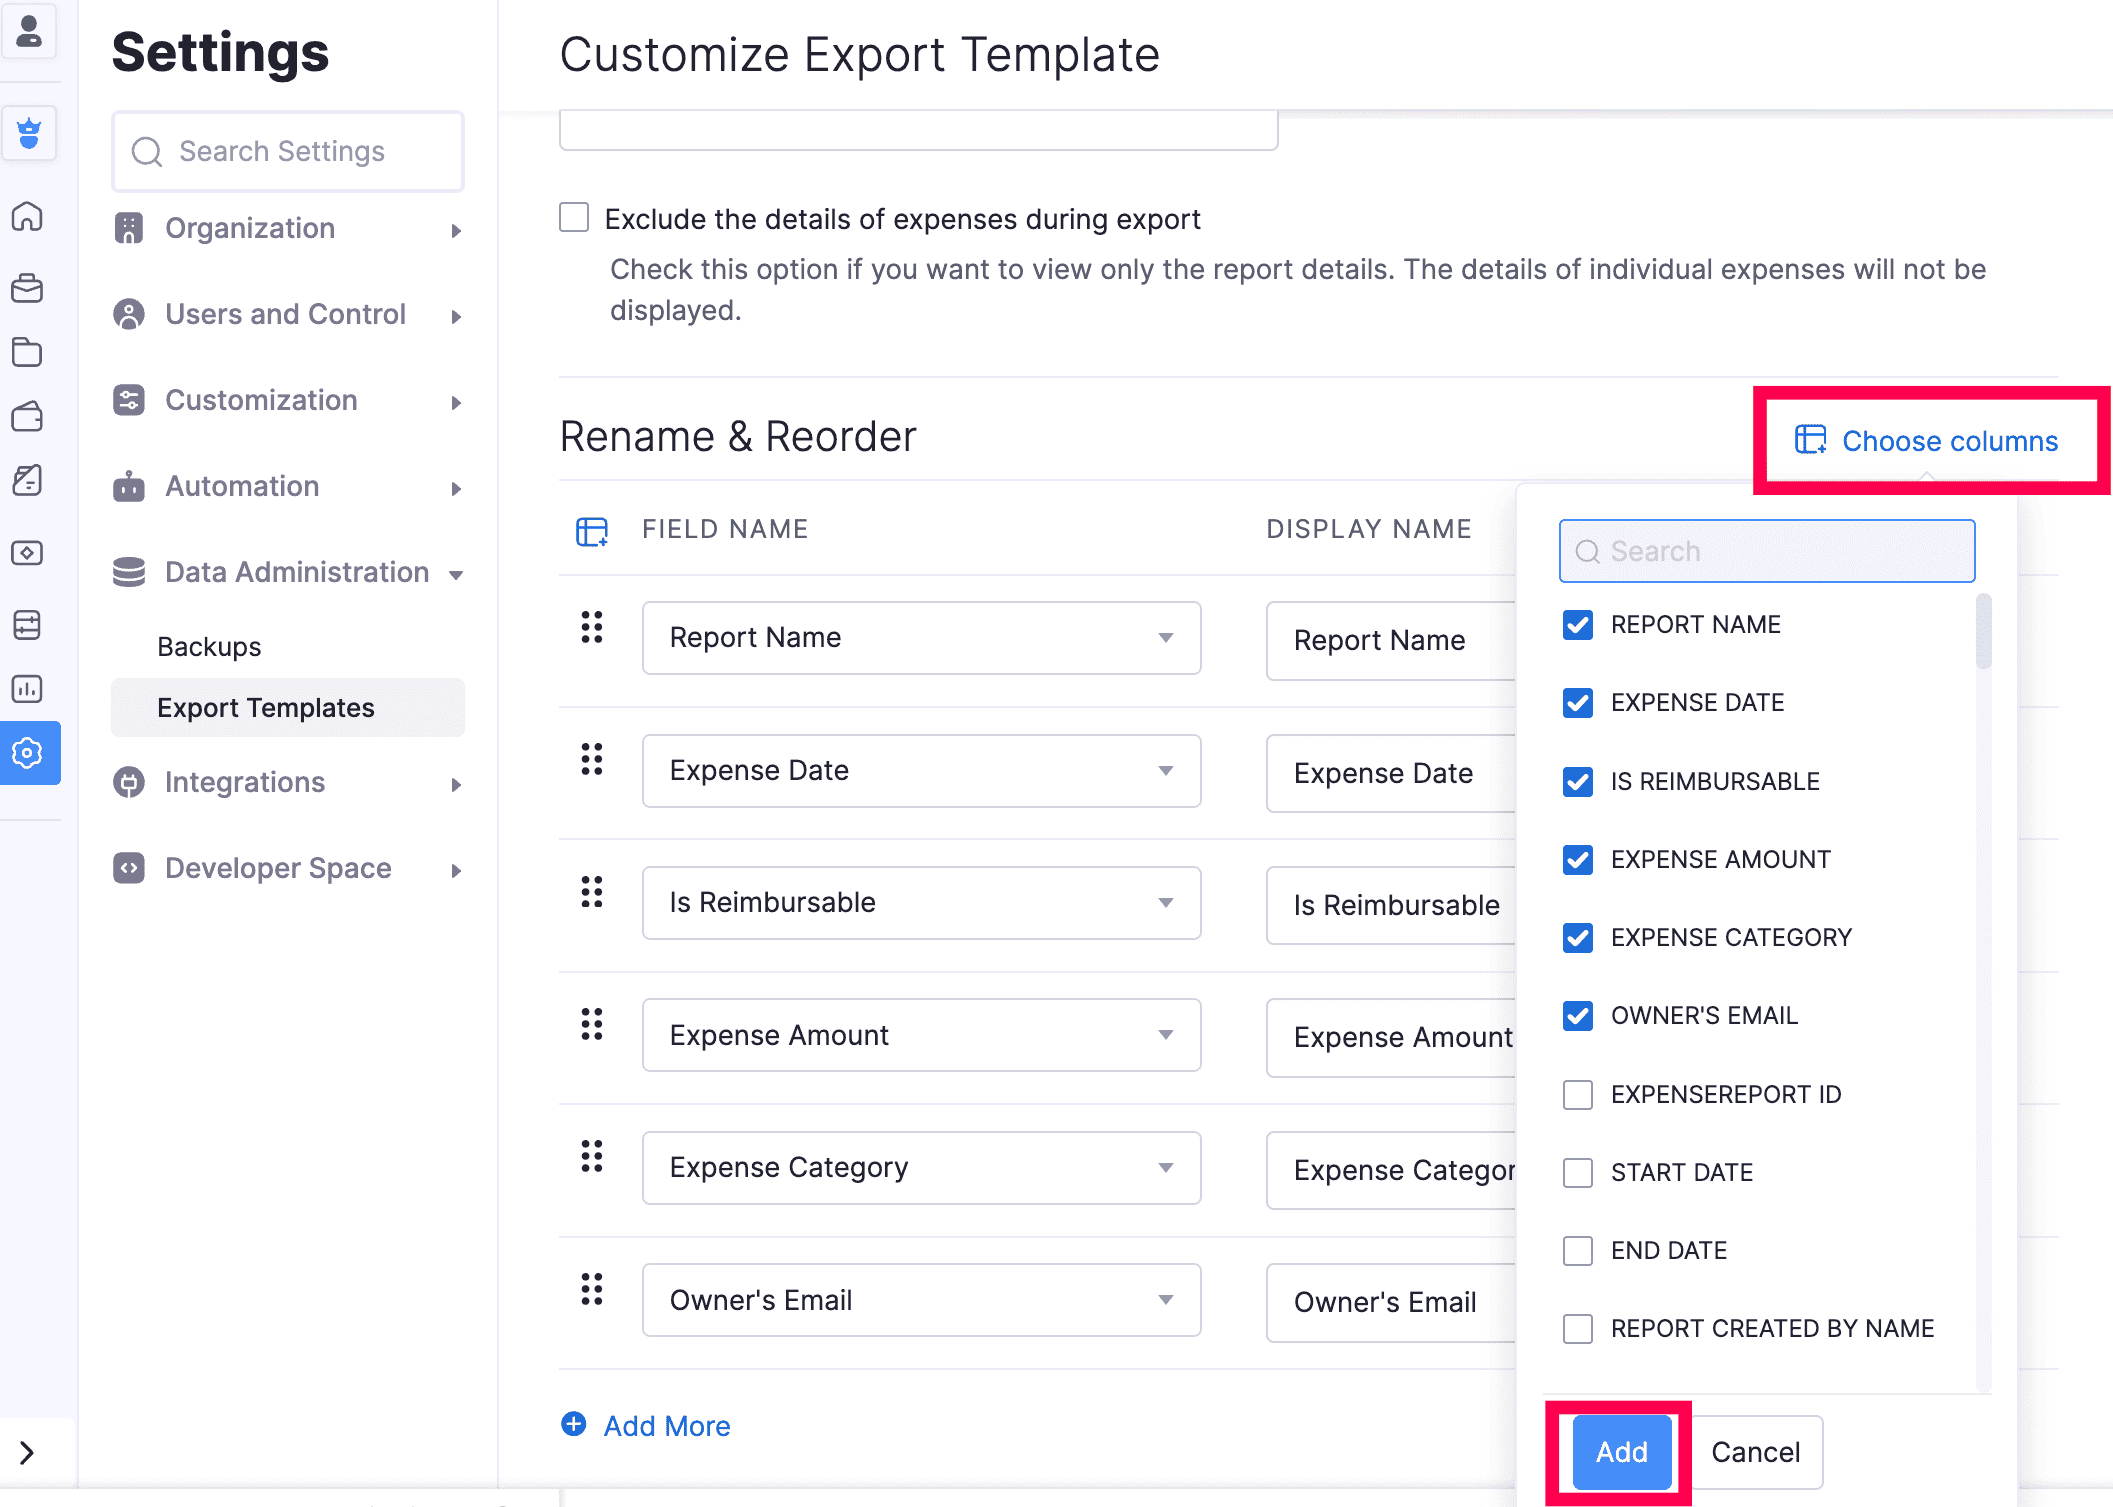This screenshot has width=2113, height=1507.
Task: Open the folder icon in the left sidebar
Action: 29,353
